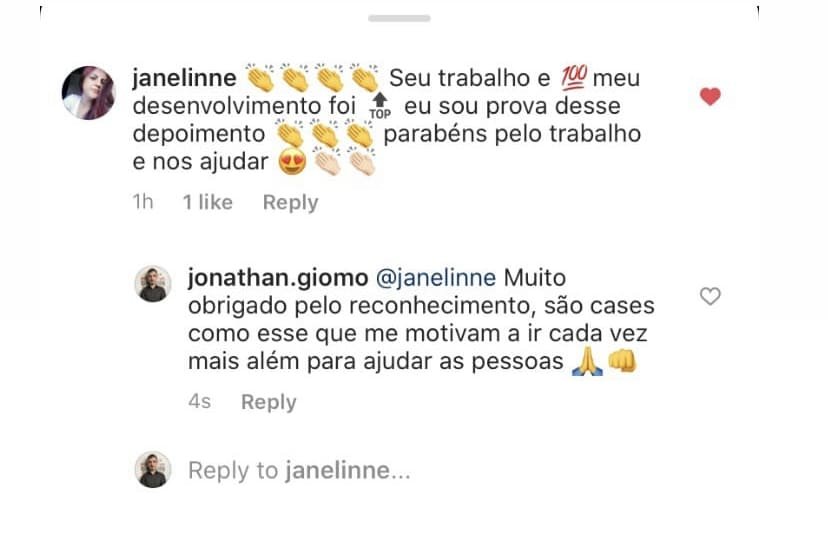Focus the "Reply to janelinne..." text field
The width and height of the screenshot is (828, 542).
coord(300,470)
